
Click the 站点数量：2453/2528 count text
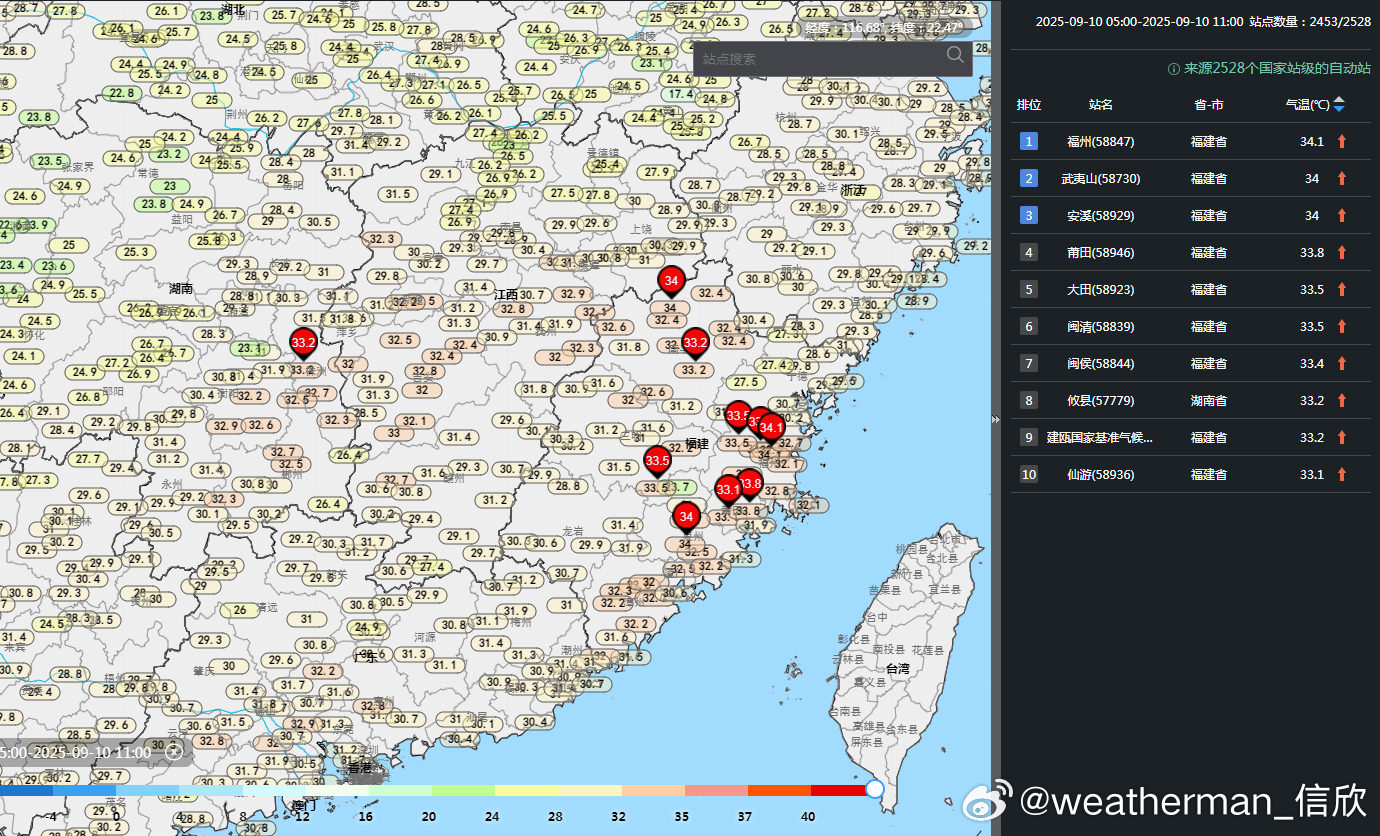[x=1309, y=21]
